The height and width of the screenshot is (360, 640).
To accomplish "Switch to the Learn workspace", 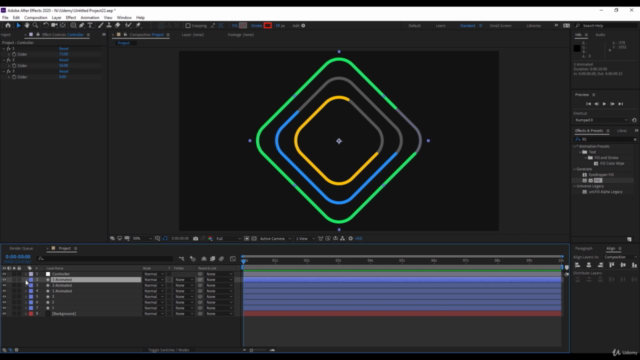I will click(x=440, y=26).
